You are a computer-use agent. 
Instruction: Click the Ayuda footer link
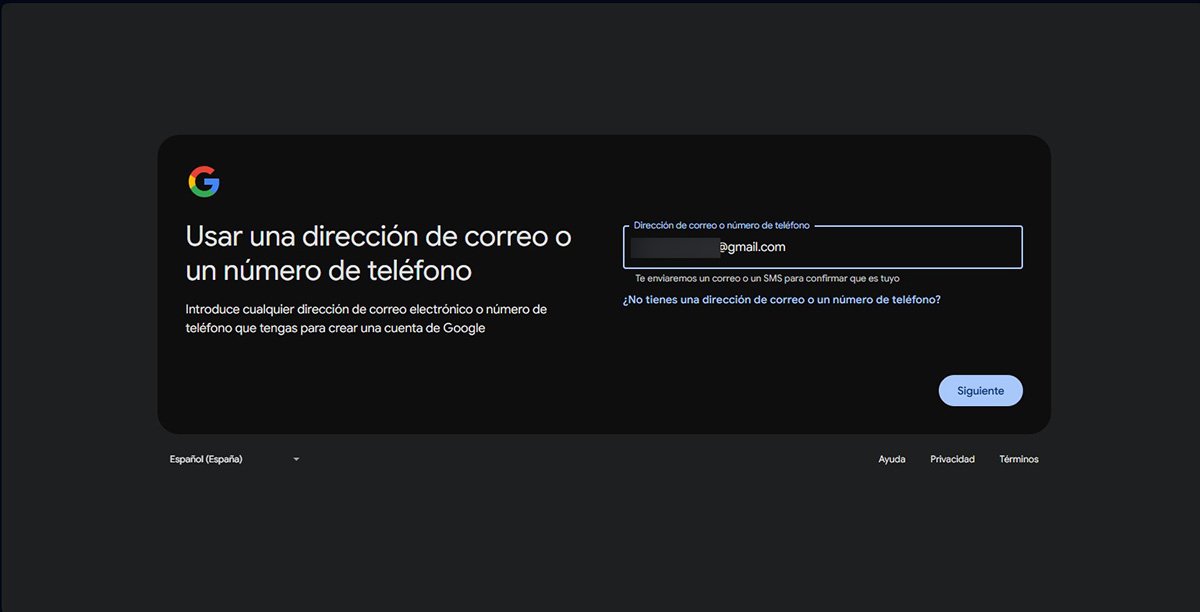[x=891, y=459]
